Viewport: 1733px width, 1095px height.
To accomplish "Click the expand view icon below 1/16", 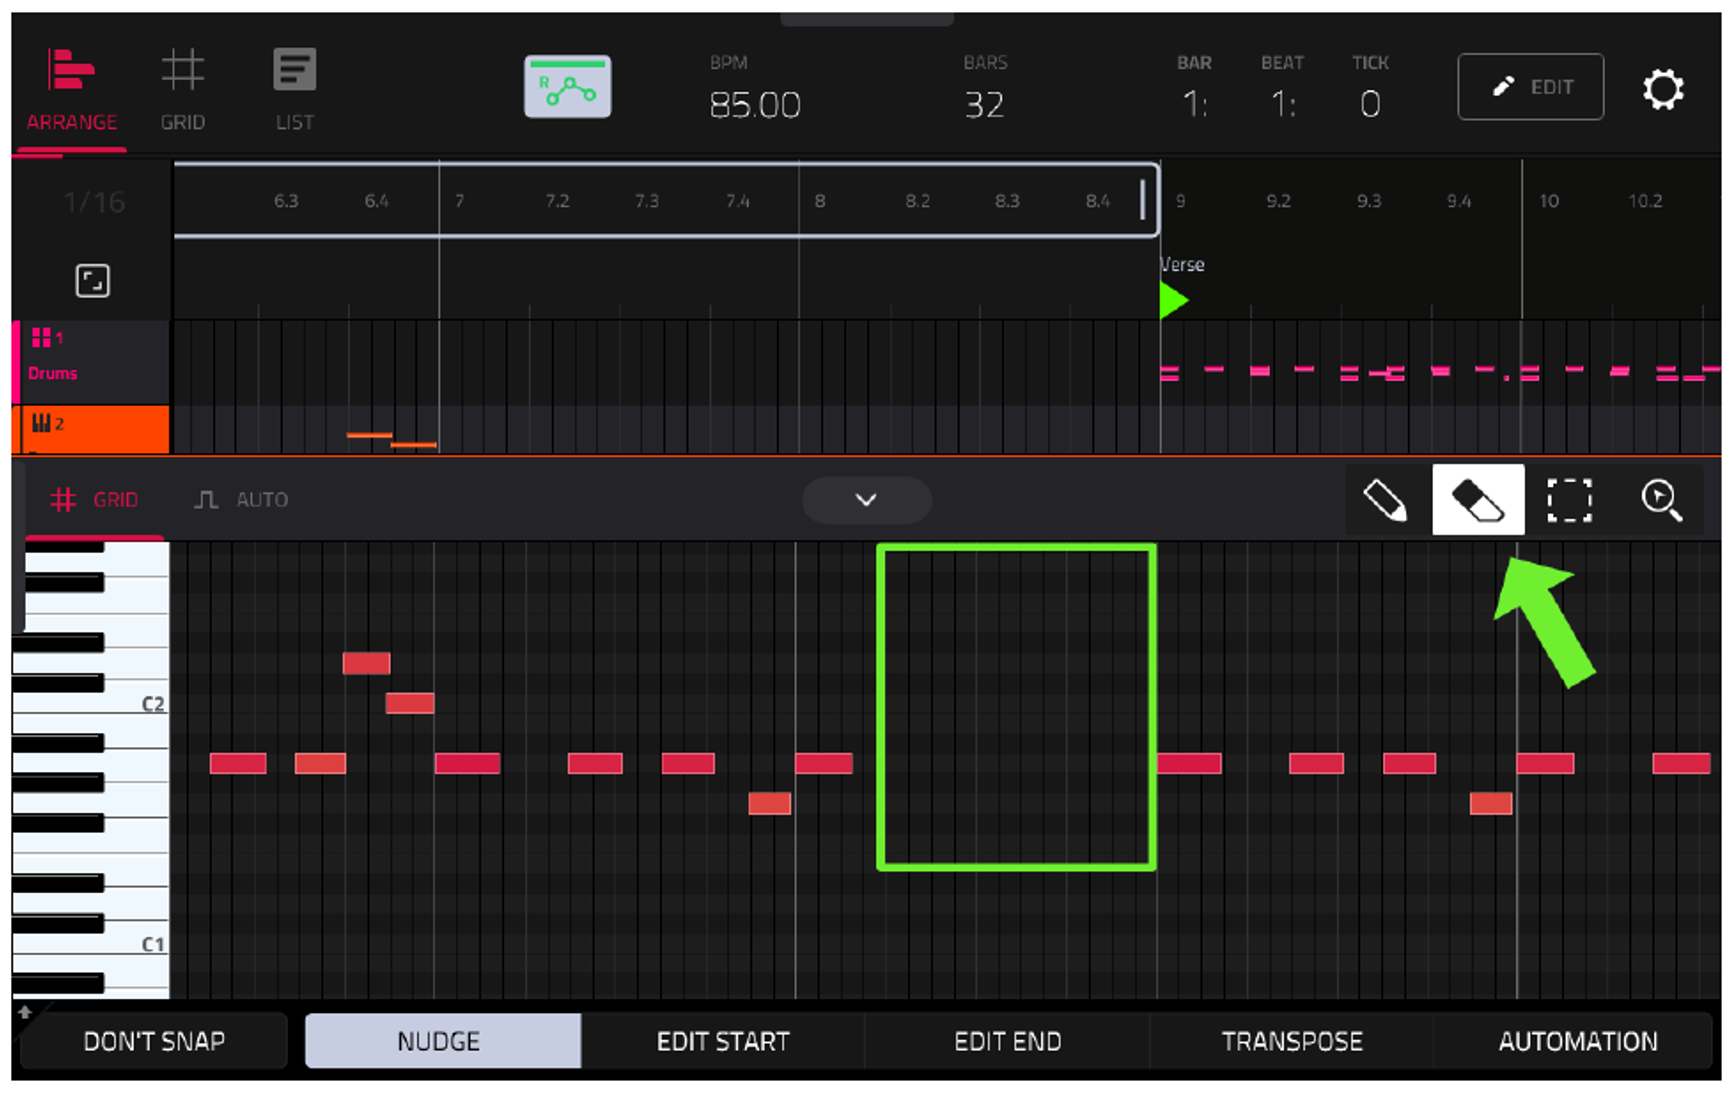I will [92, 281].
